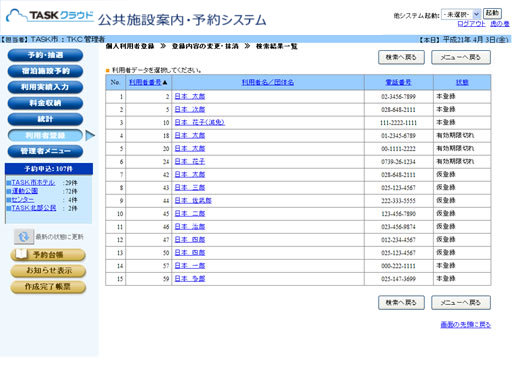This screenshot has width=512, height=384.
Task: Click the TASK市ホテル link
Action: (33, 183)
